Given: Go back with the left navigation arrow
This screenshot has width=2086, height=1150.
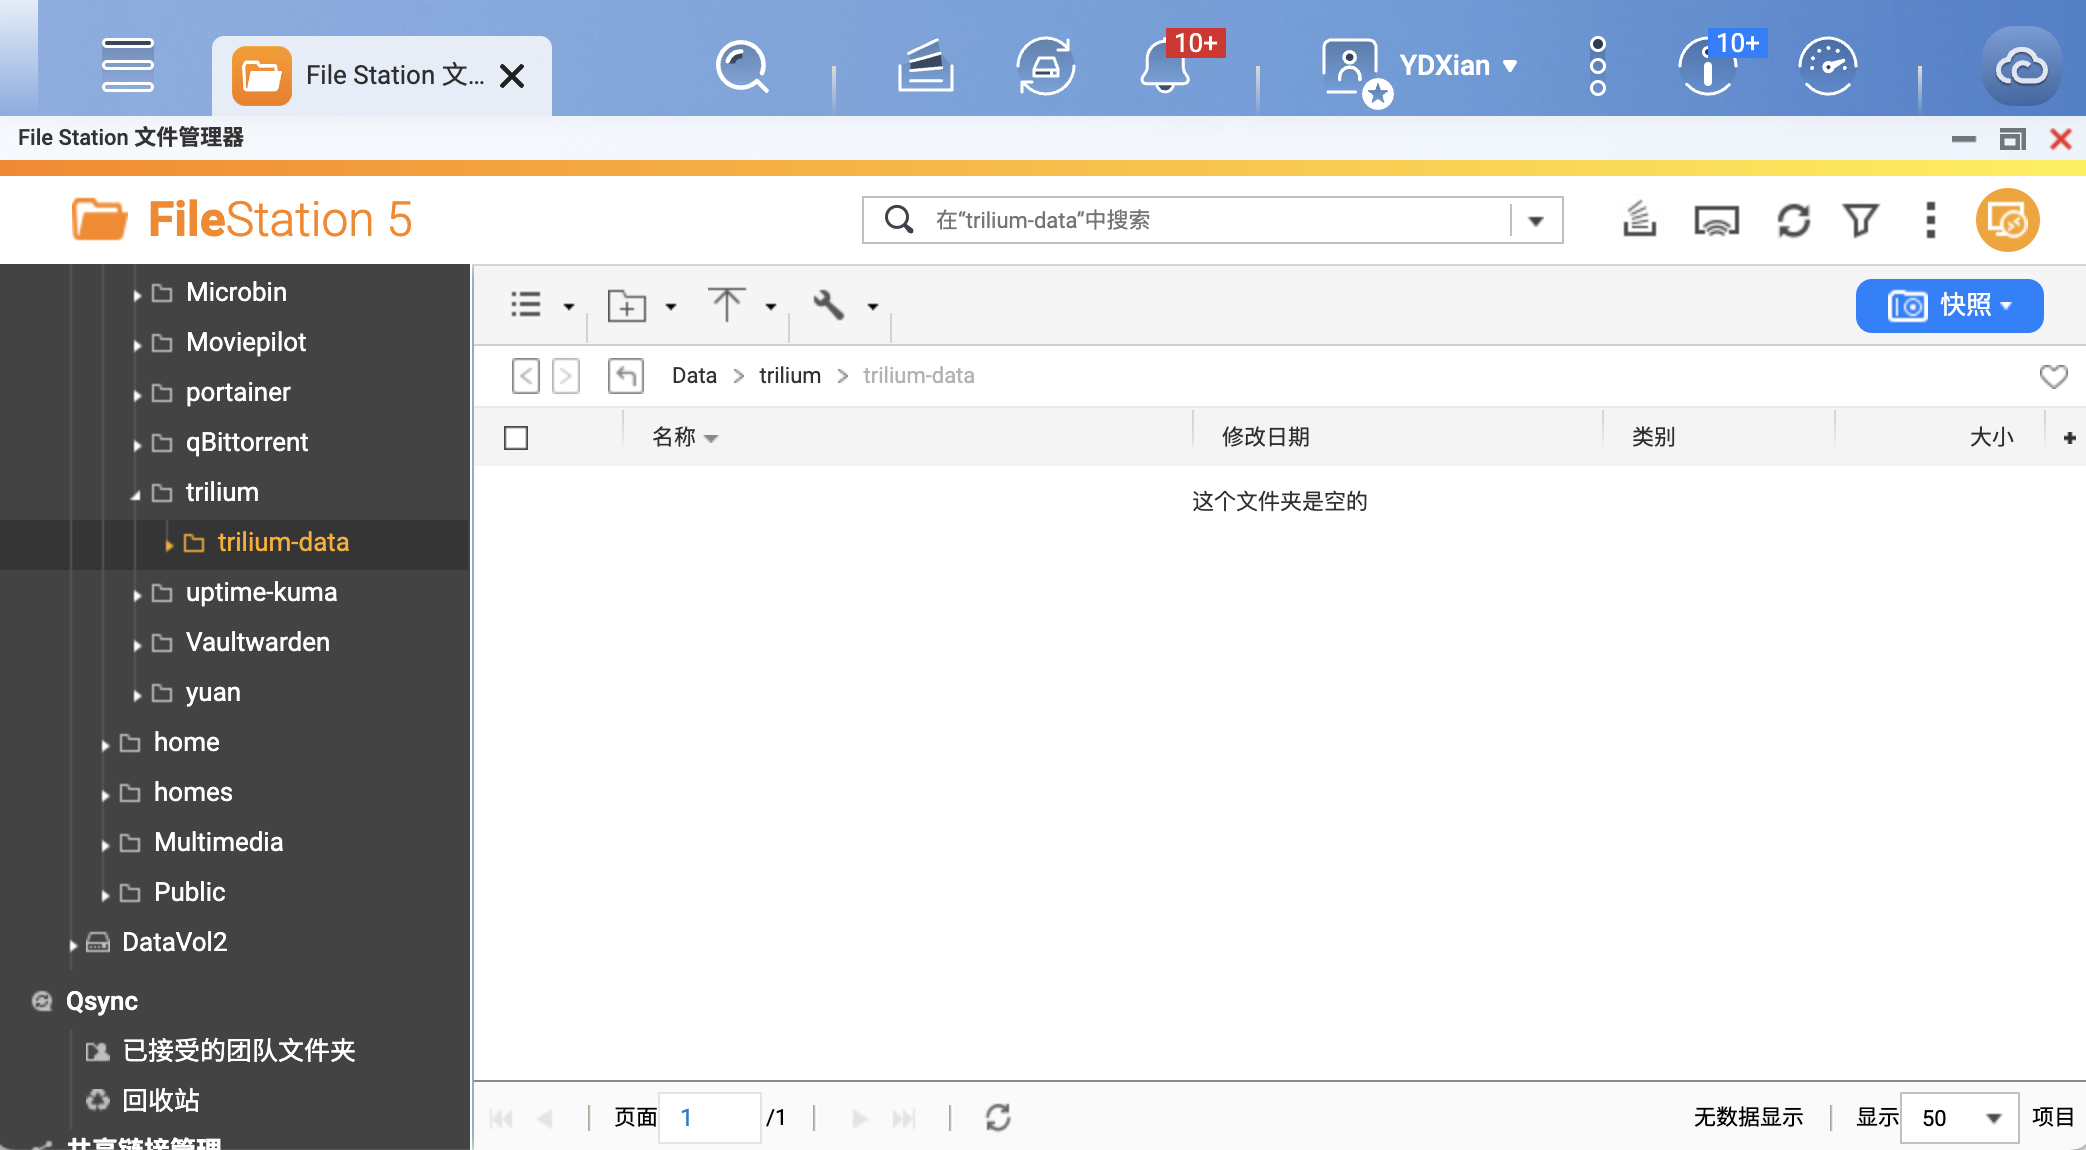Looking at the screenshot, I should [526, 376].
